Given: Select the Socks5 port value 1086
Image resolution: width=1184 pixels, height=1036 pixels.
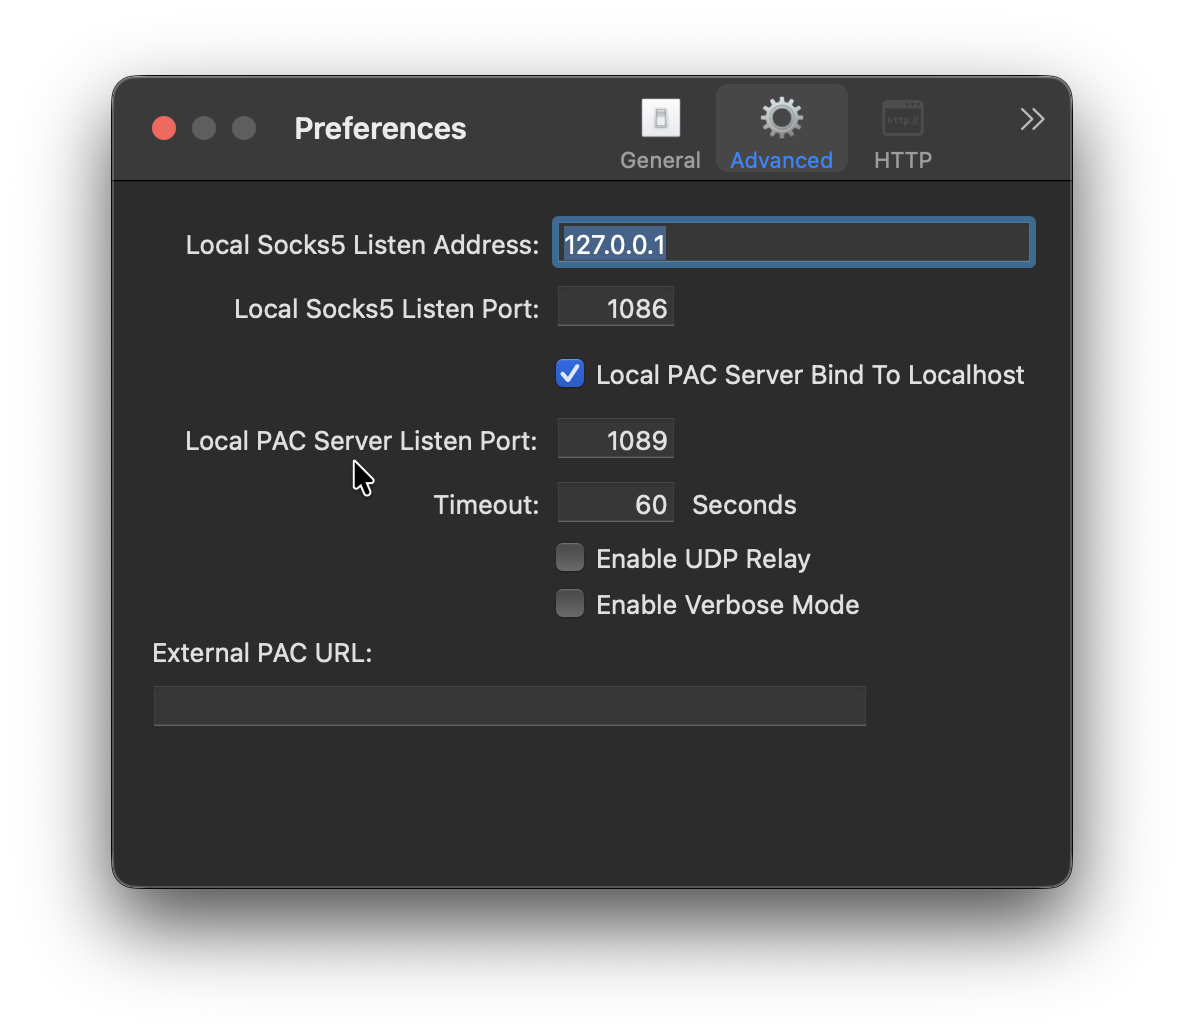Looking at the screenshot, I should tap(615, 307).
